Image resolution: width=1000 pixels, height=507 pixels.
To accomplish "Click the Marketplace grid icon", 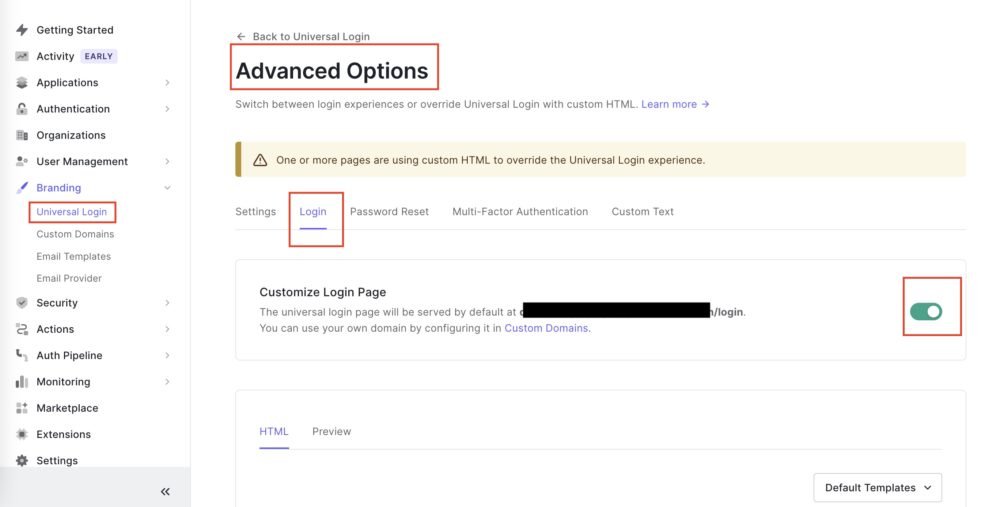I will (22, 408).
